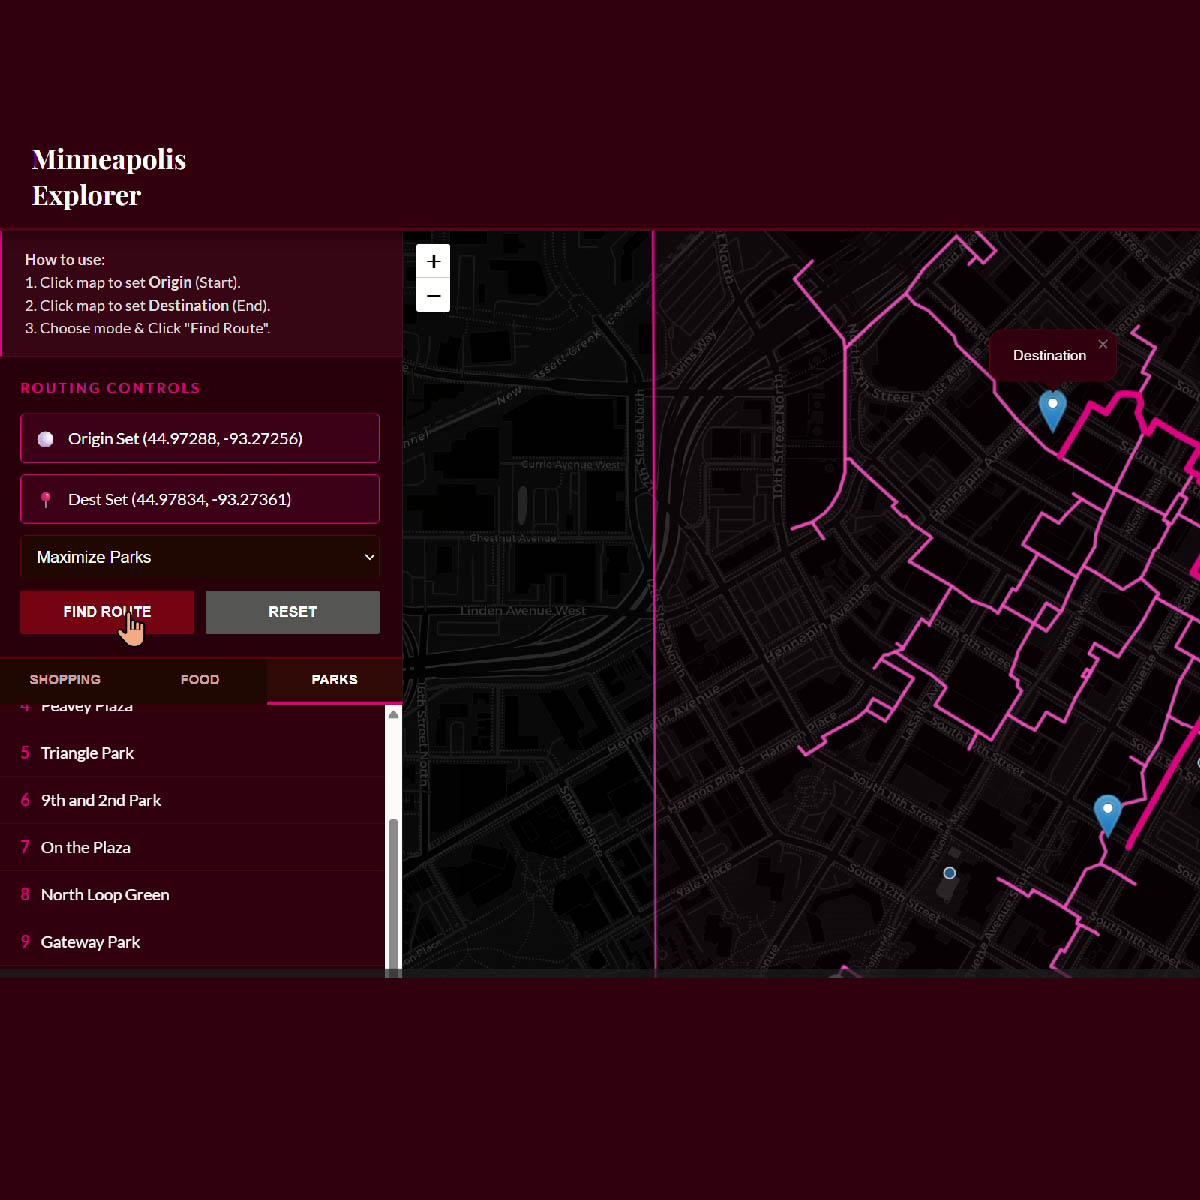Click the white circle icon beside Origin Set

click(46, 439)
